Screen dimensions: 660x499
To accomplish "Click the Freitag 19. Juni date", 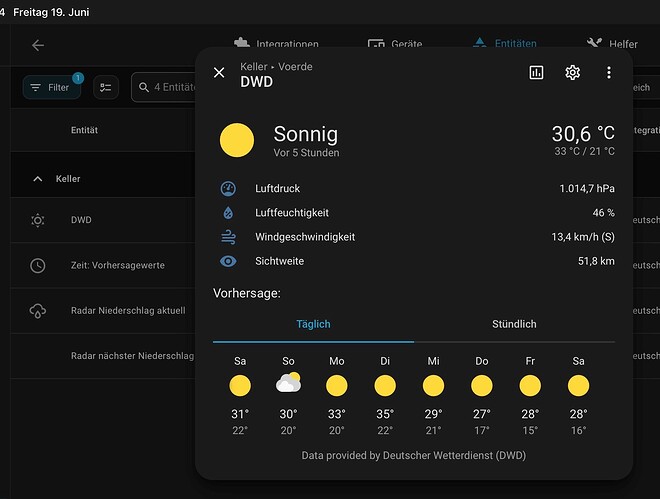I will pyautogui.click(x=51, y=12).
